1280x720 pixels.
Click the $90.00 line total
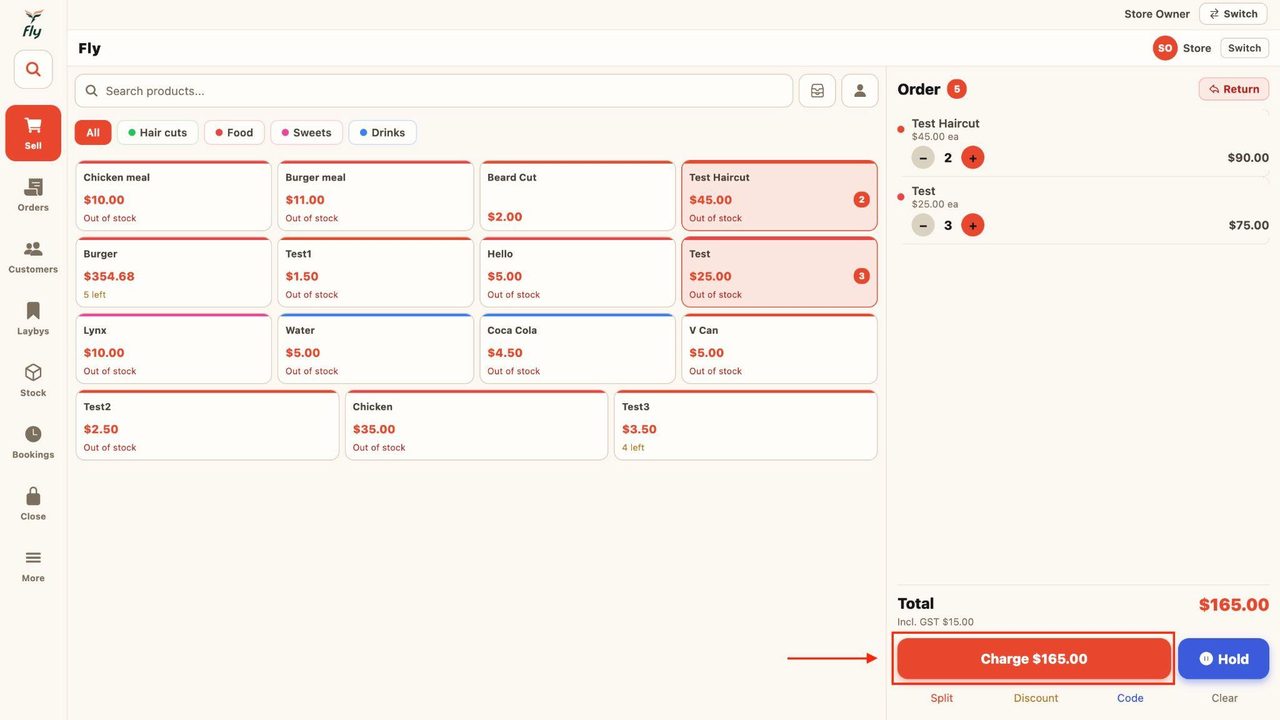[1248, 158]
